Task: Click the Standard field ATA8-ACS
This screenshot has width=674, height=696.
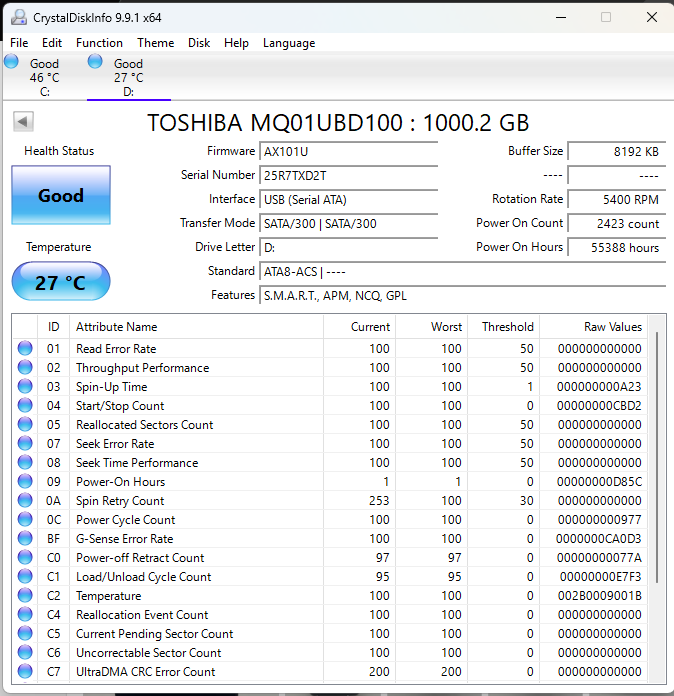Action: tap(462, 271)
